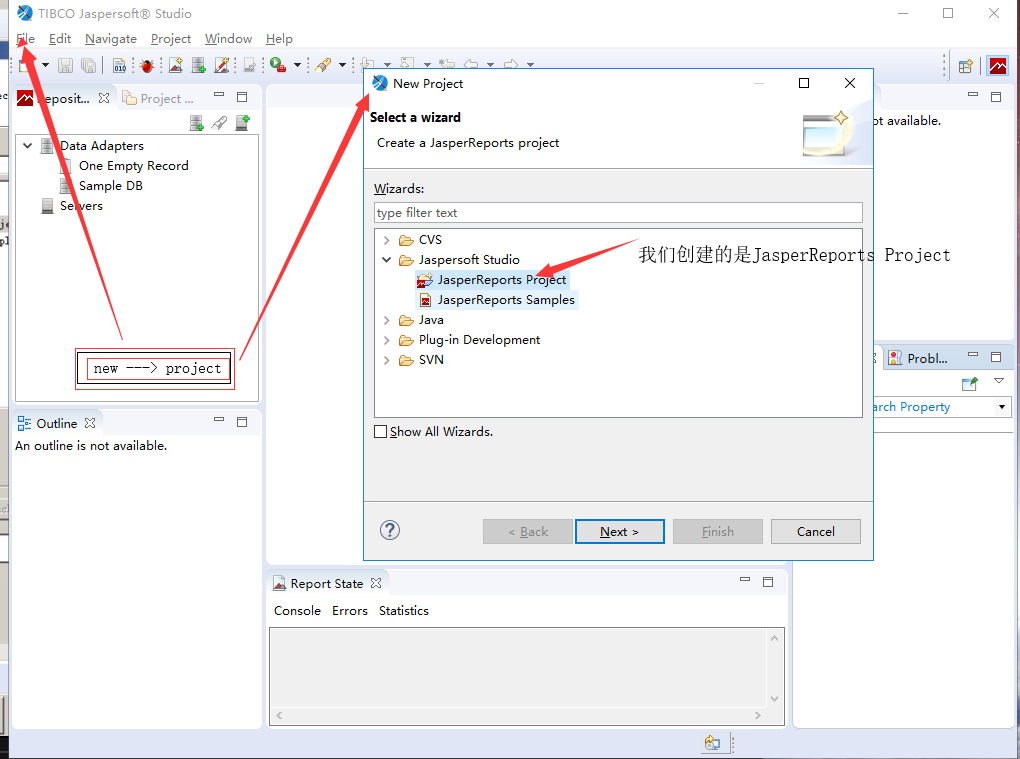Switch to the Console tab in Report State
Image resolution: width=1020 pixels, height=759 pixels.
297,611
